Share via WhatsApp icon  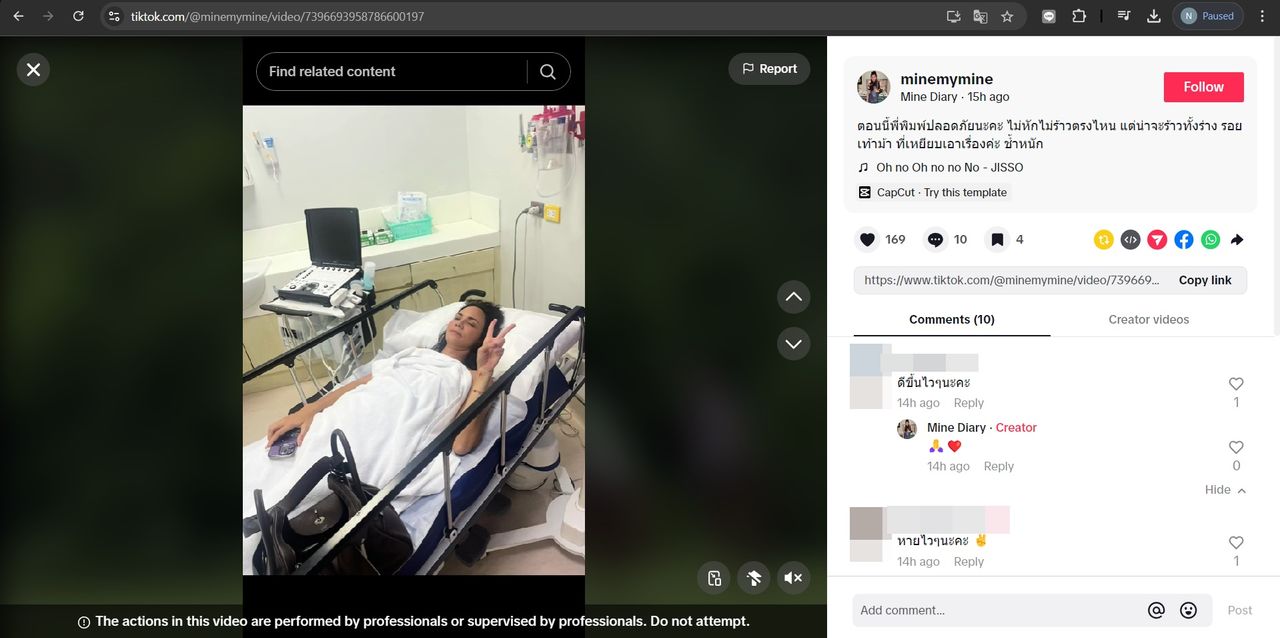coord(1211,240)
